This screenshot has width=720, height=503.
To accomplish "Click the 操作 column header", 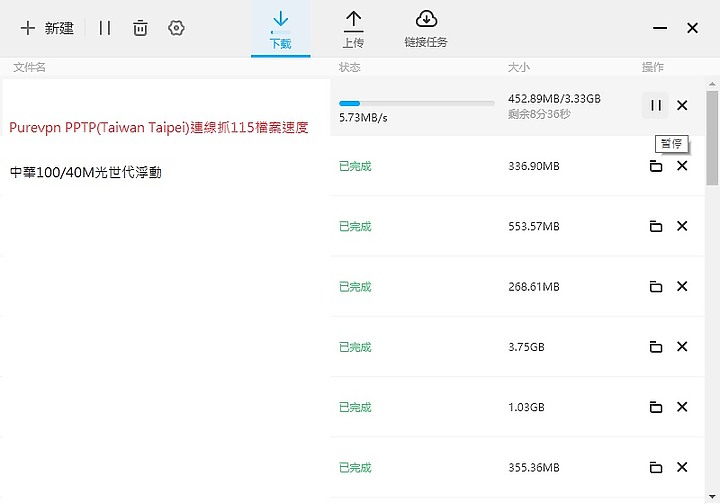I will point(652,68).
